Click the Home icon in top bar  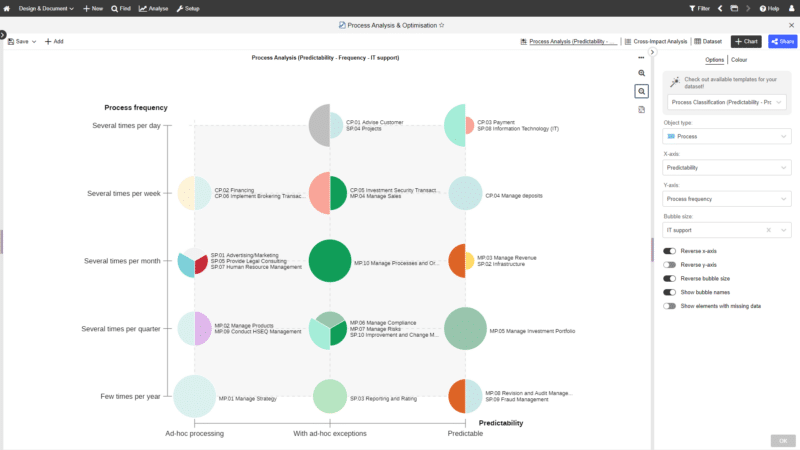pos(7,8)
